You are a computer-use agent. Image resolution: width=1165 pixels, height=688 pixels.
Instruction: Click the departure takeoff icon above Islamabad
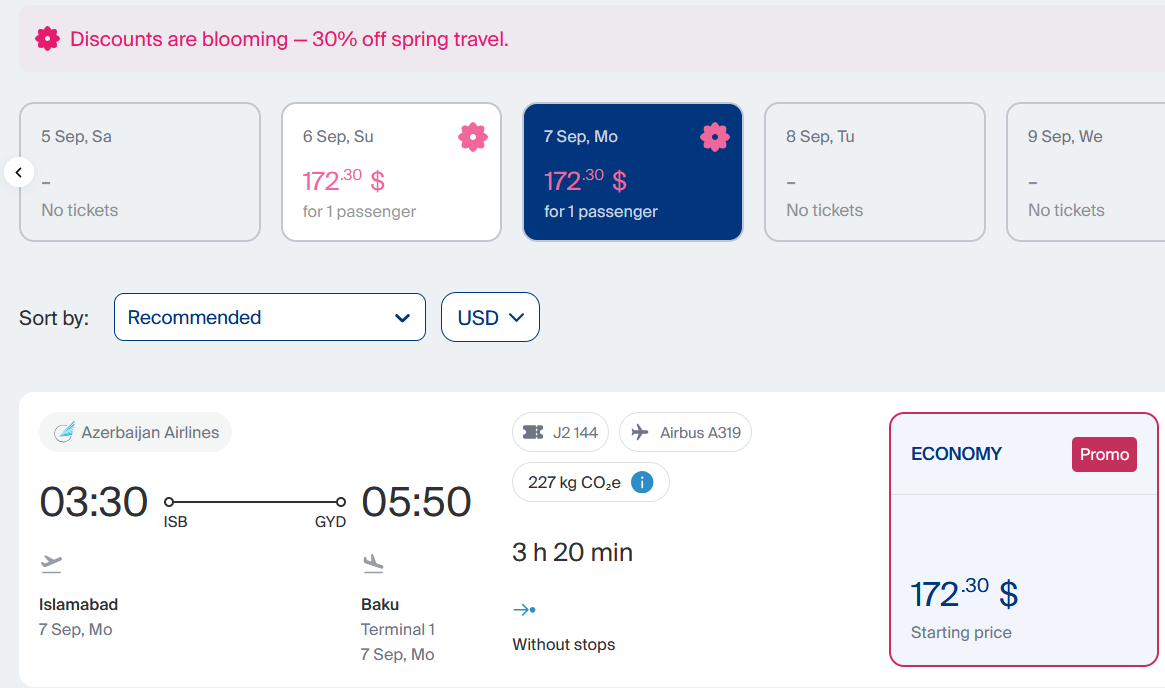(51, 564)
